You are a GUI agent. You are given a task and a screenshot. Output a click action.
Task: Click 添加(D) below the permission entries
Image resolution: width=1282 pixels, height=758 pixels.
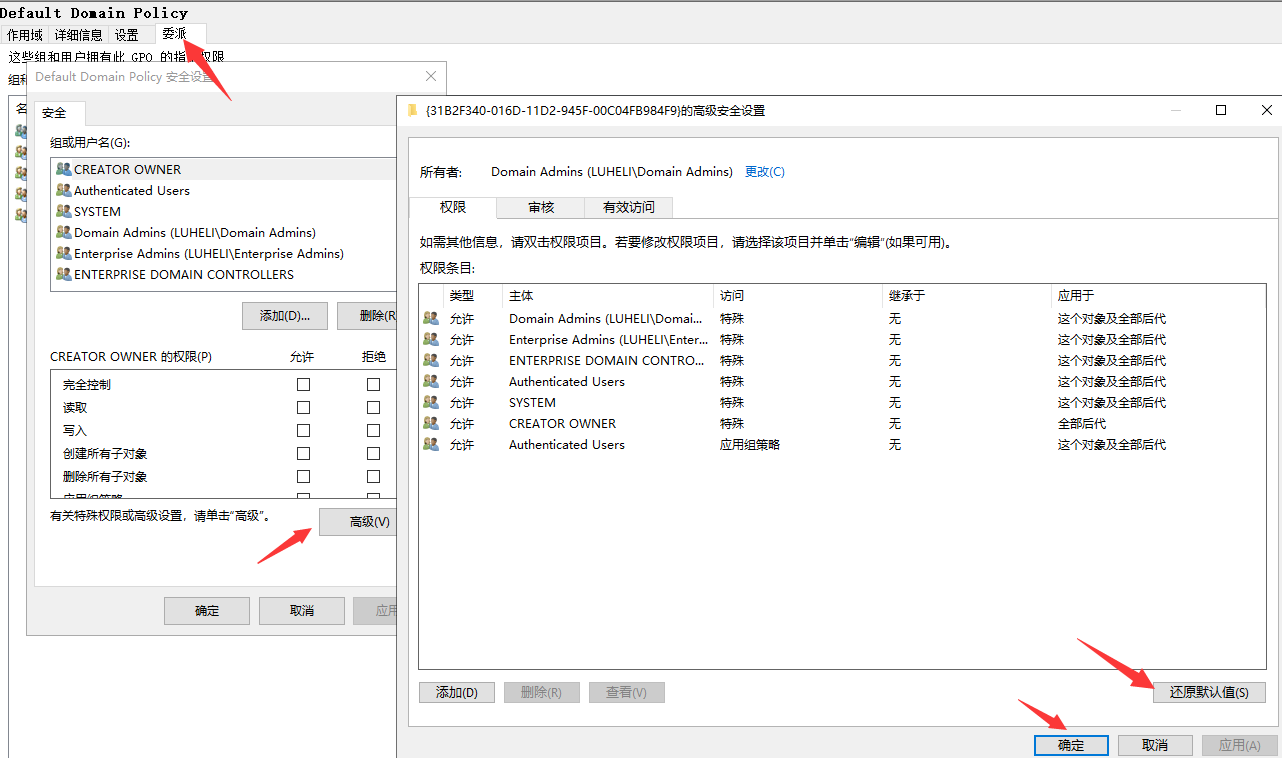click(457, 692)
